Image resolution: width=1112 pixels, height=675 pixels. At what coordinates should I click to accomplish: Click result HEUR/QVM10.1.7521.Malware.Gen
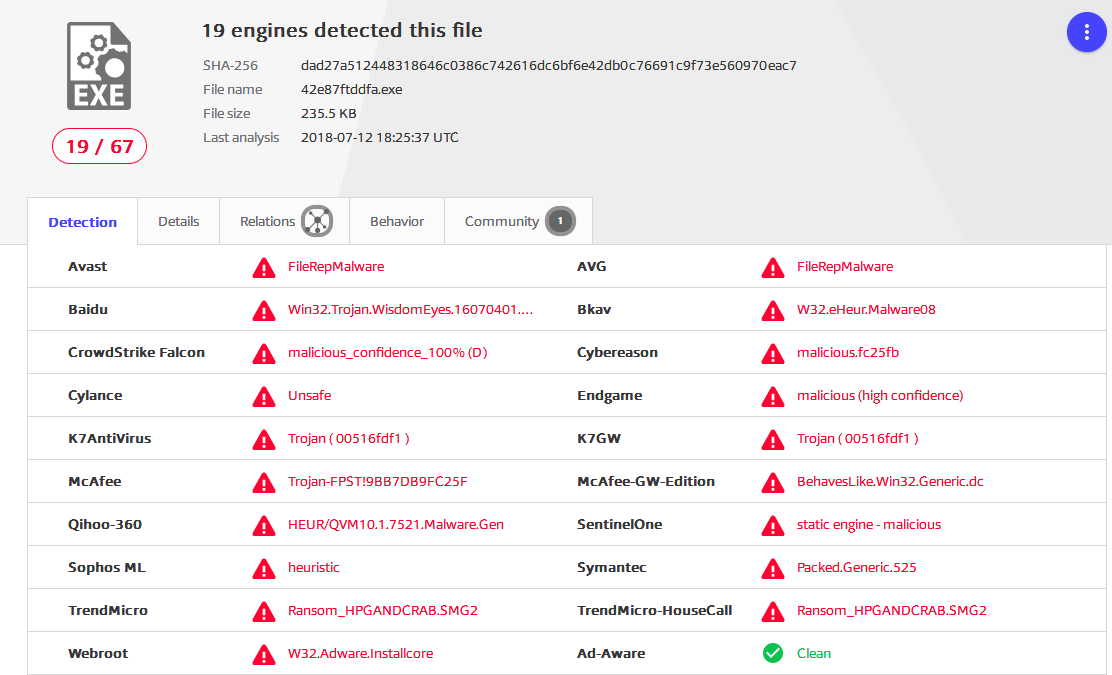[x=396, y=525]
